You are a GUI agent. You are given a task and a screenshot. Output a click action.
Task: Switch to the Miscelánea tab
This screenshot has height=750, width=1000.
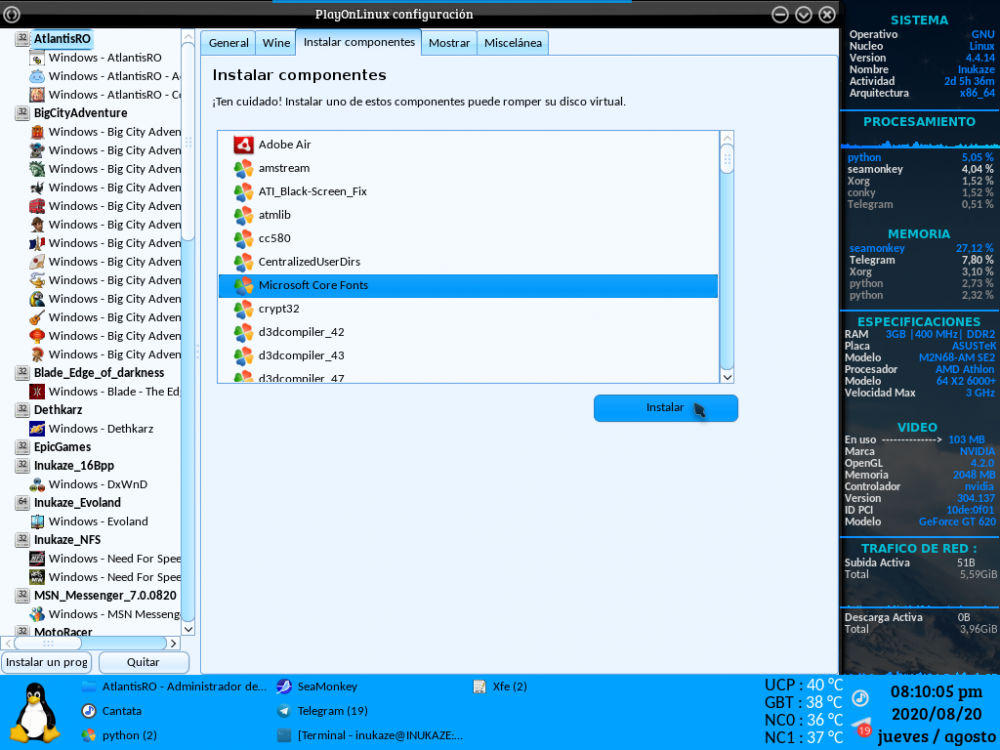click(512, 43)
